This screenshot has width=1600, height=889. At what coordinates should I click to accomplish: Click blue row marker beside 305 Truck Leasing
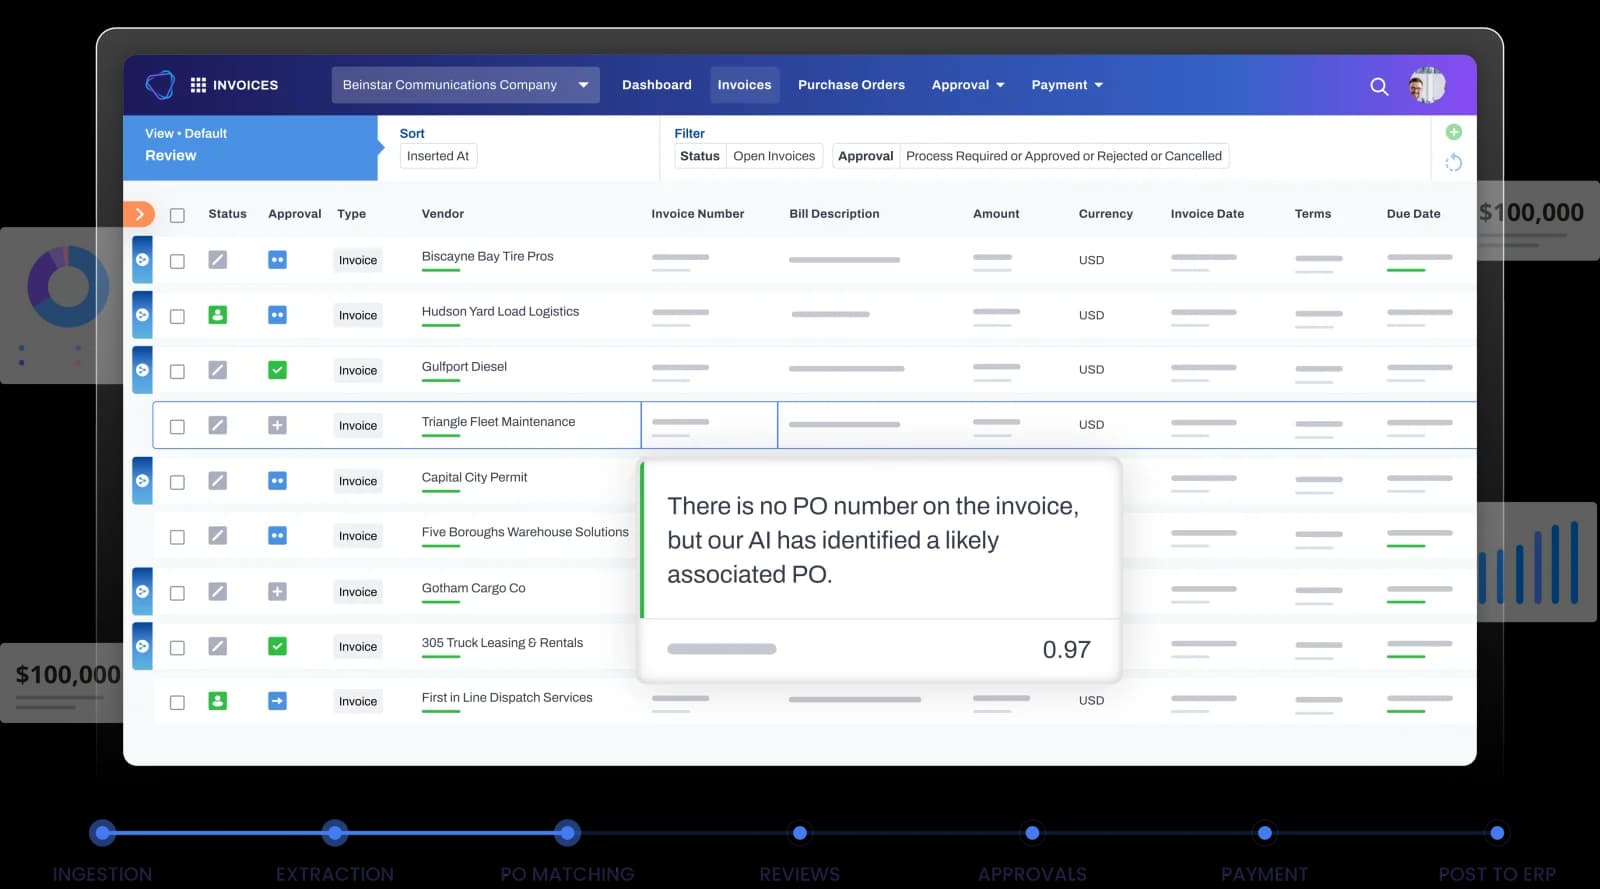(143, 646)
